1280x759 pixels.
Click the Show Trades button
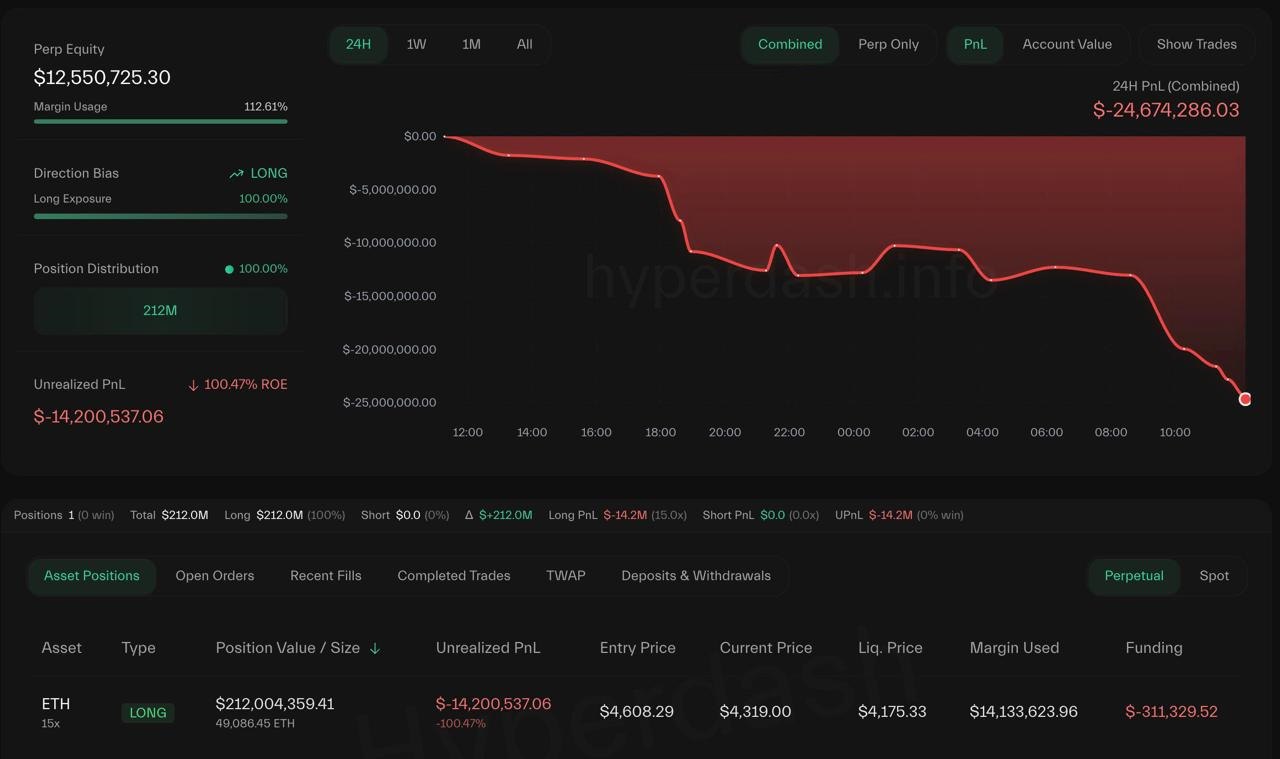point(1196,44)
